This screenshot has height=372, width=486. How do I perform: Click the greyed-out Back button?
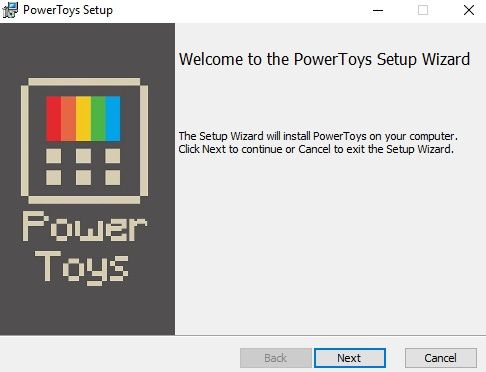tap(276, 358)
